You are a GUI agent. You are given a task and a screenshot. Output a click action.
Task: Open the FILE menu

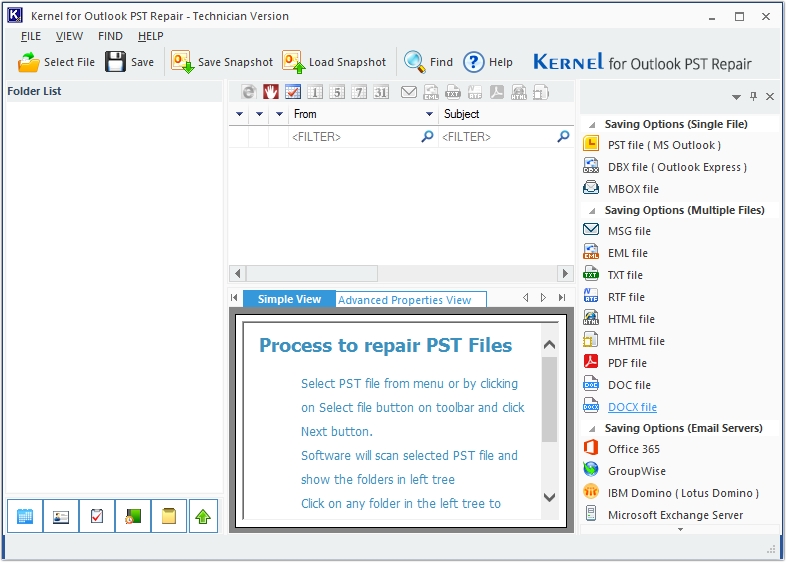31,36
